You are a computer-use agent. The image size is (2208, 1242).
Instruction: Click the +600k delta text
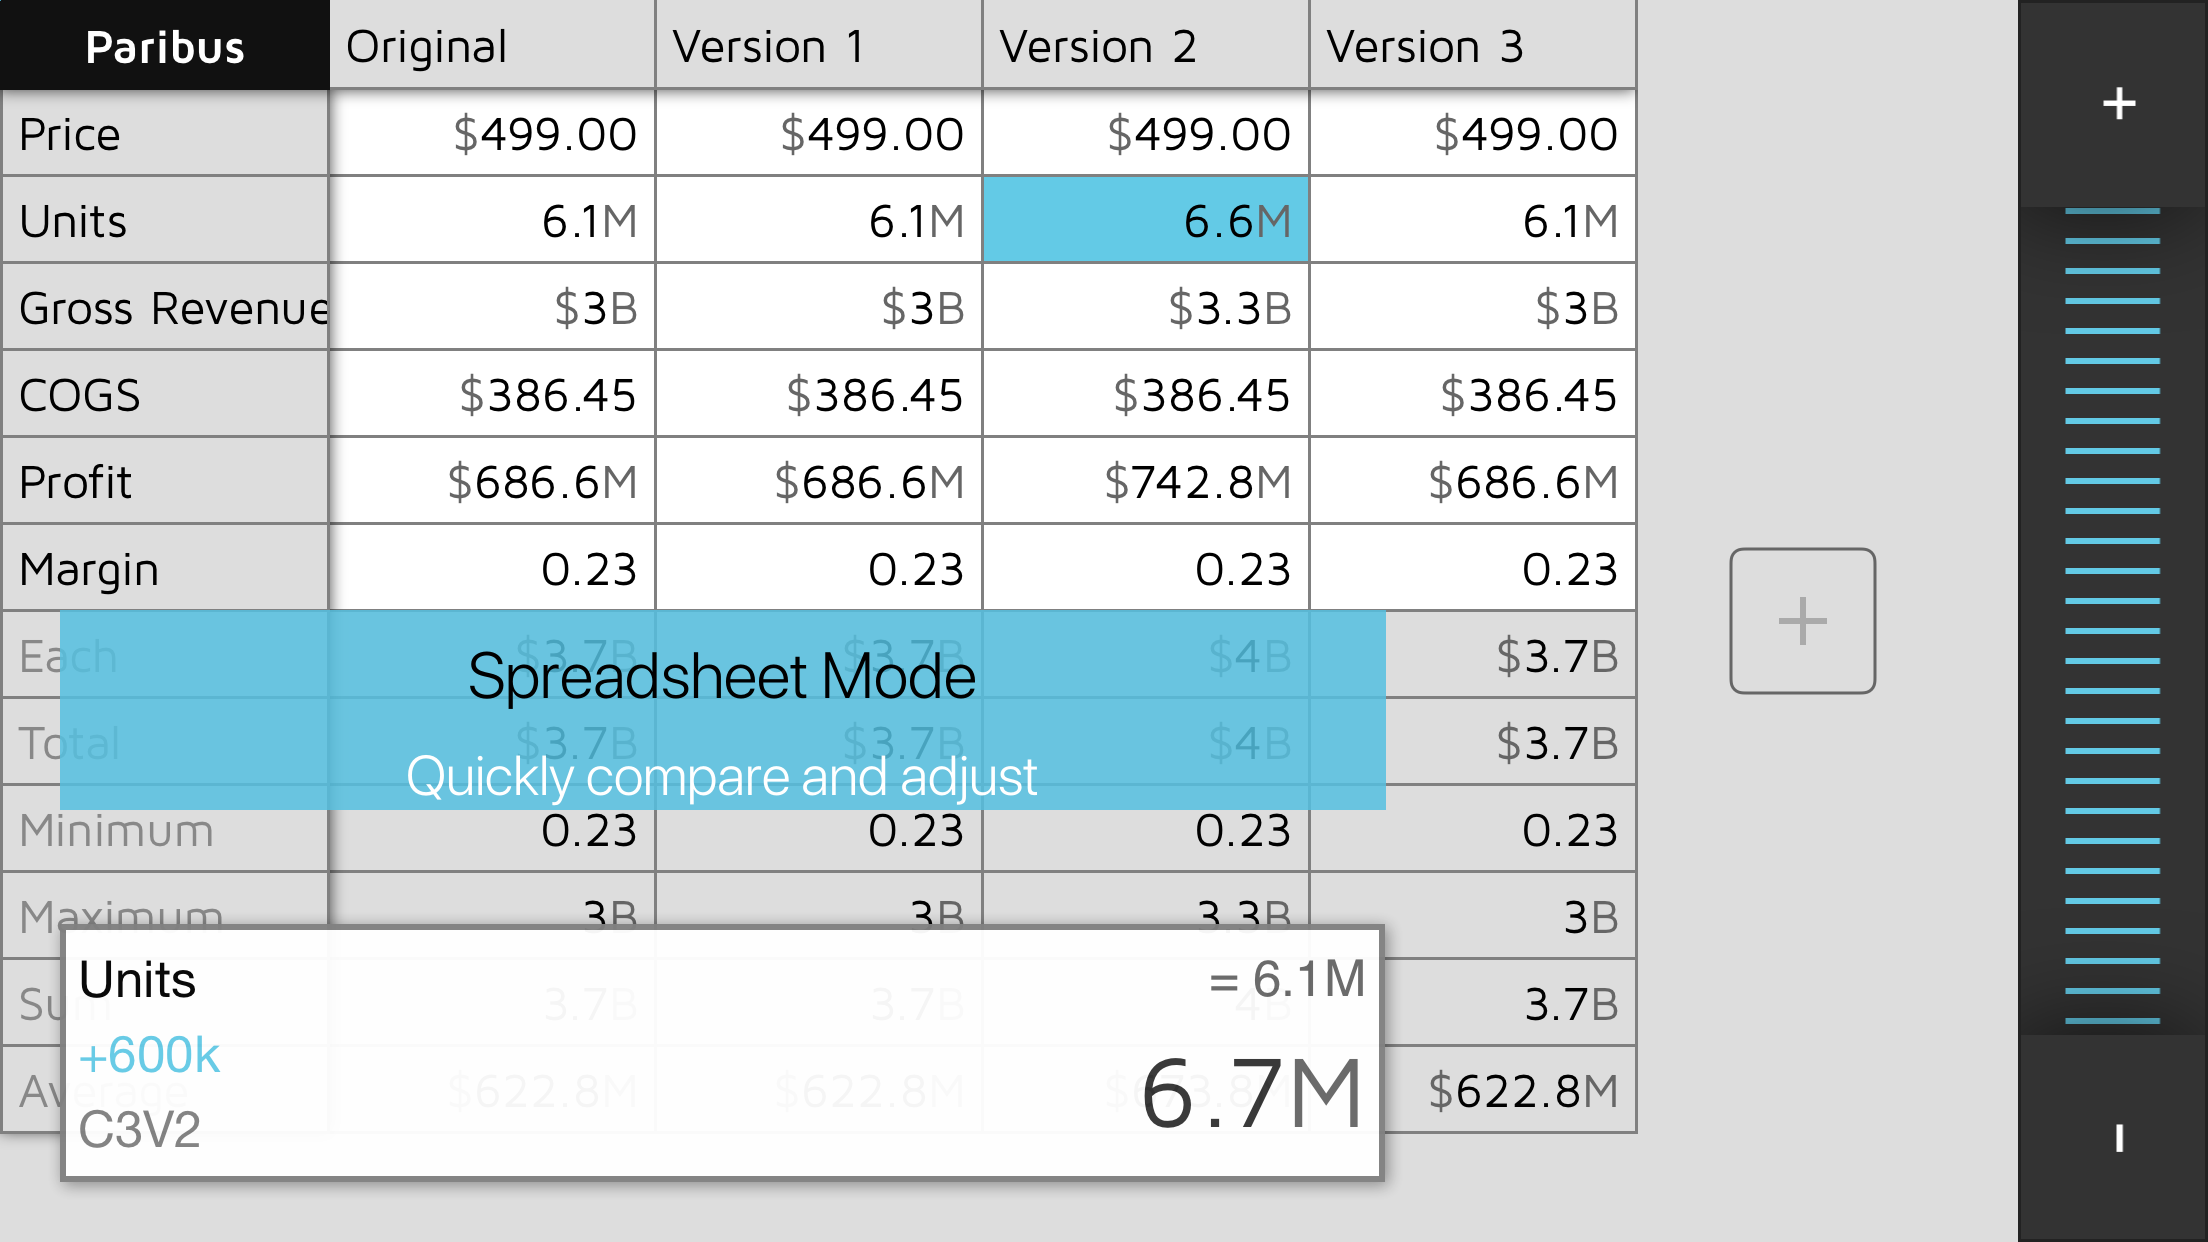pos(150,1056)
